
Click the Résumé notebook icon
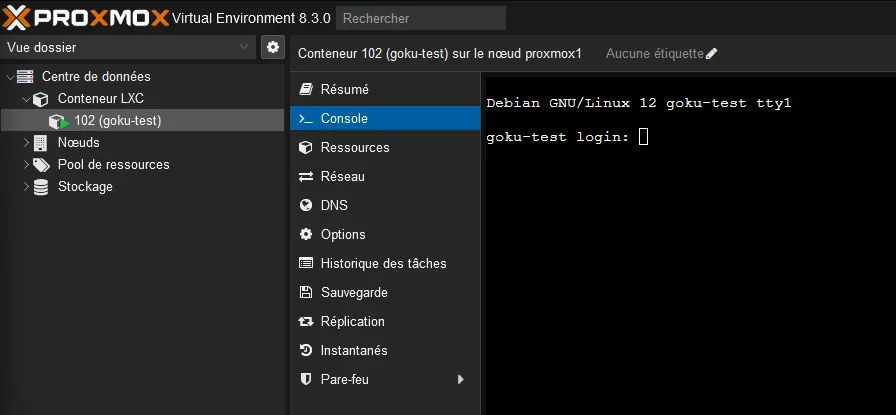306,89
